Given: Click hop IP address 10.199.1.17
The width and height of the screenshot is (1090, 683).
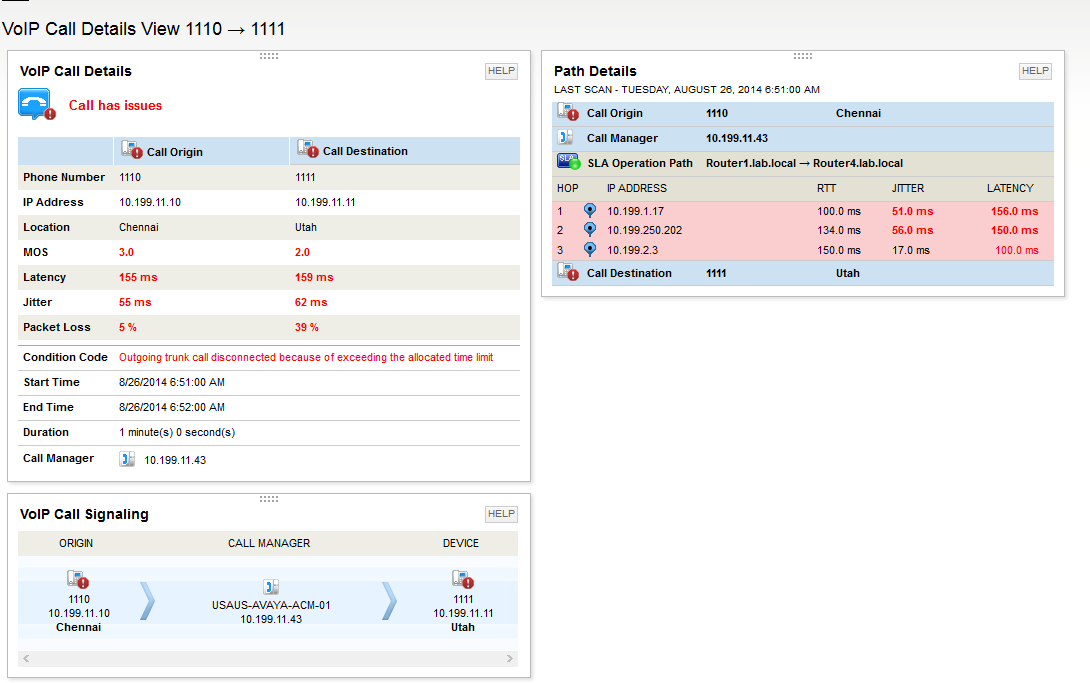Looking at the screenshot, I should pos(635,211).
